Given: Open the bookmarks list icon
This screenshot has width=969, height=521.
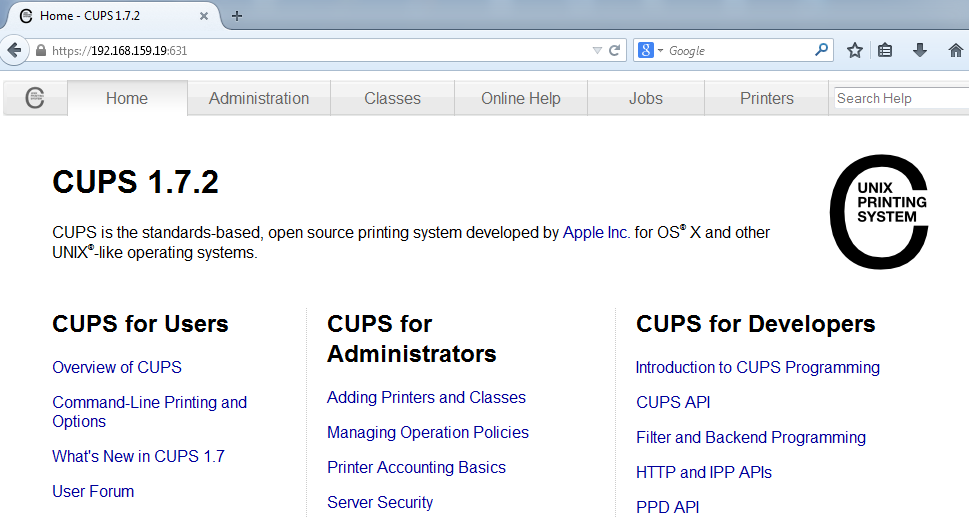Looking at the screenshot, I should [x=885, y=50].
